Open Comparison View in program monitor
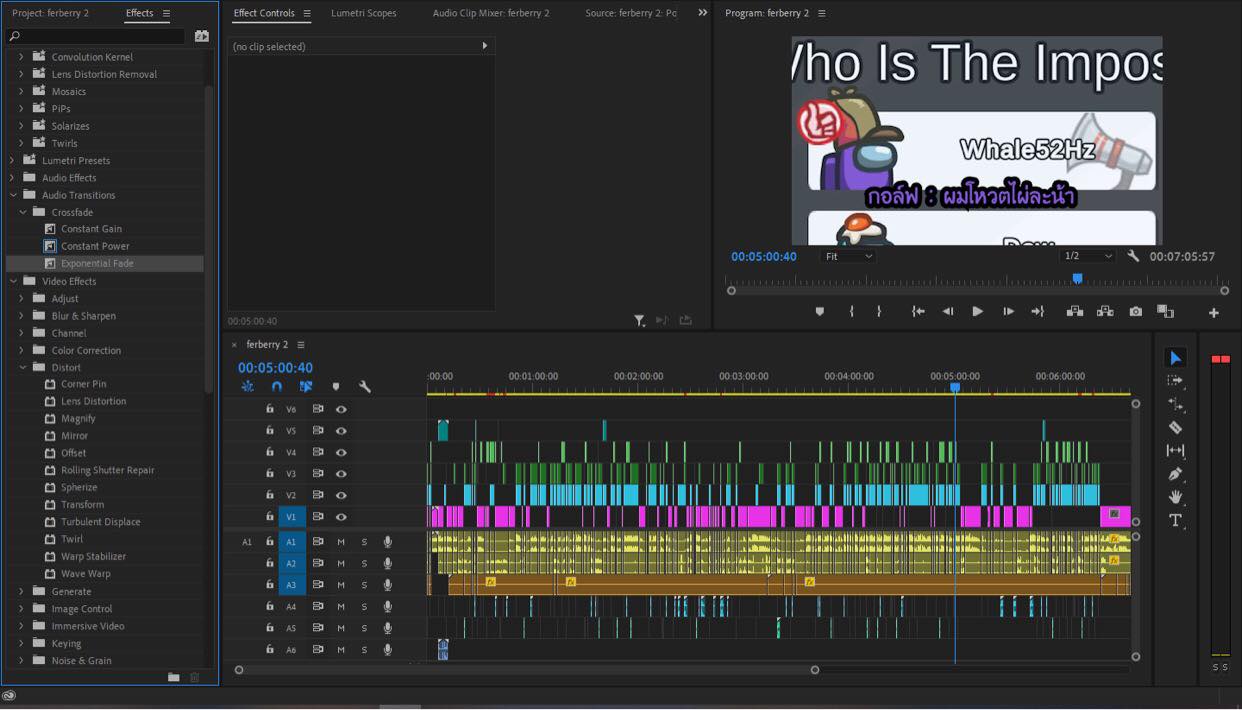The height and width of the screenshot is (710, 1242). [1165, 312]
